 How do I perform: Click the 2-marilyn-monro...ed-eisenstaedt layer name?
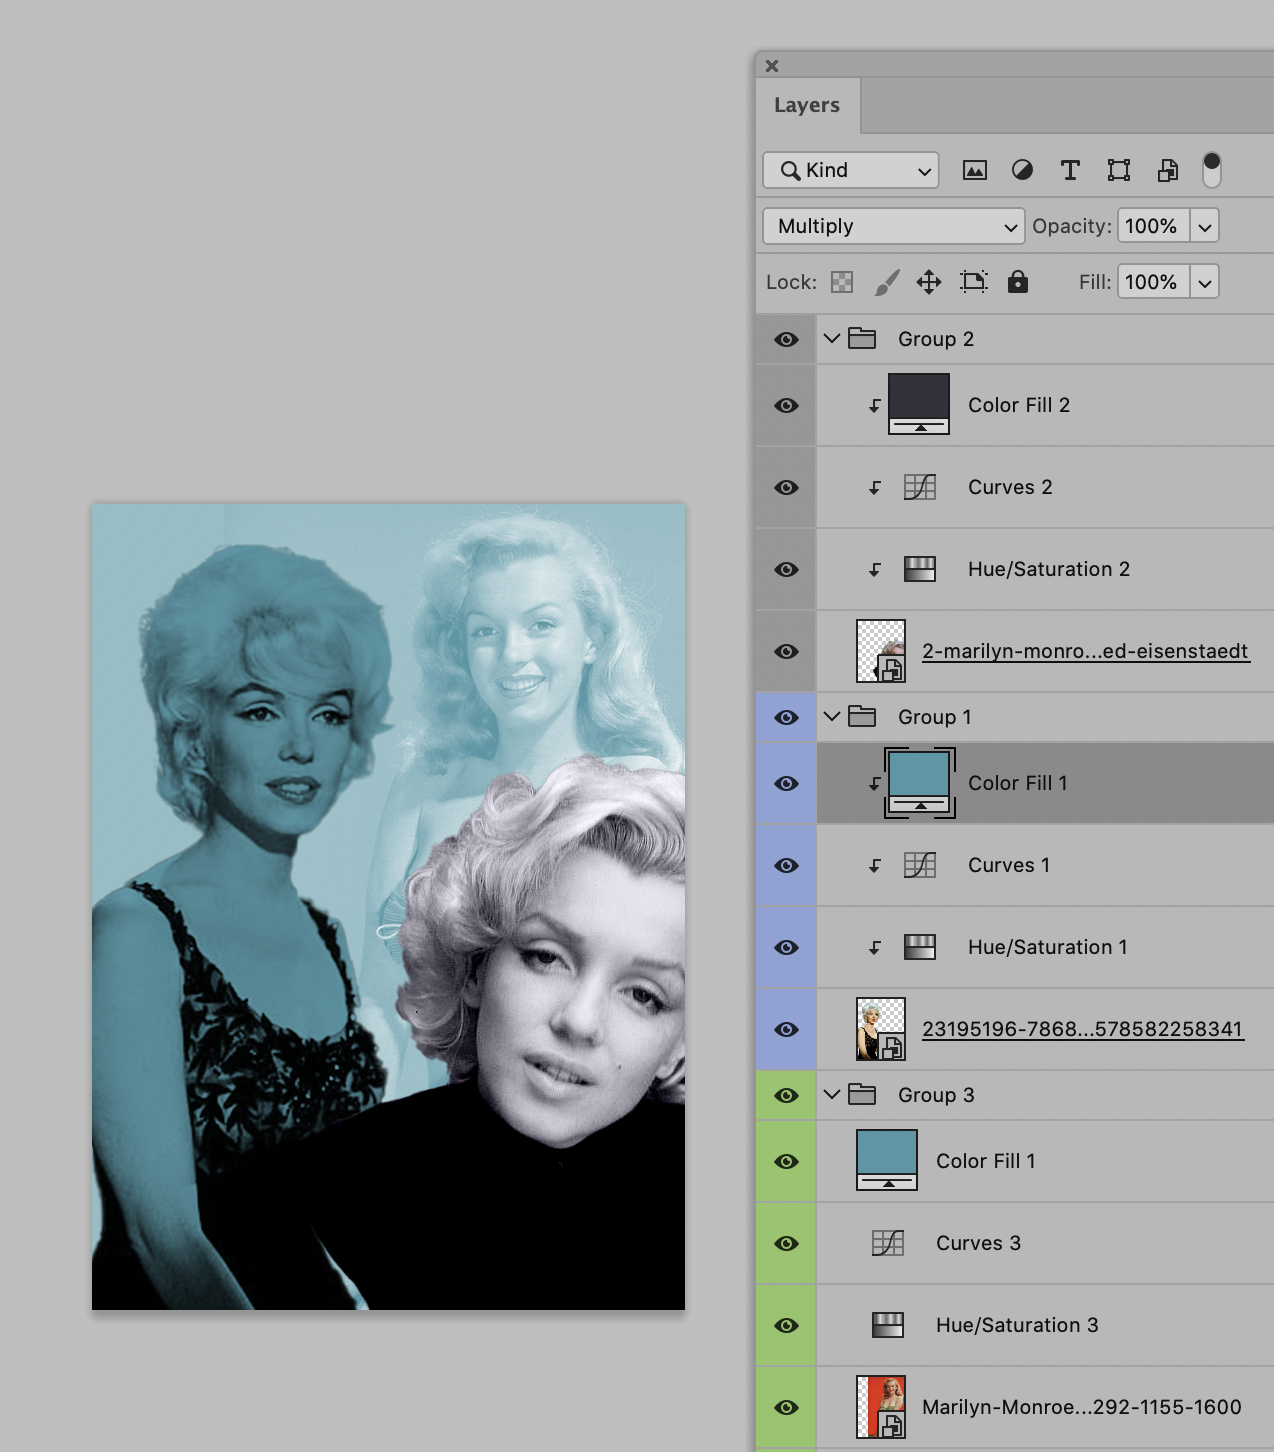click(1085, 651)
